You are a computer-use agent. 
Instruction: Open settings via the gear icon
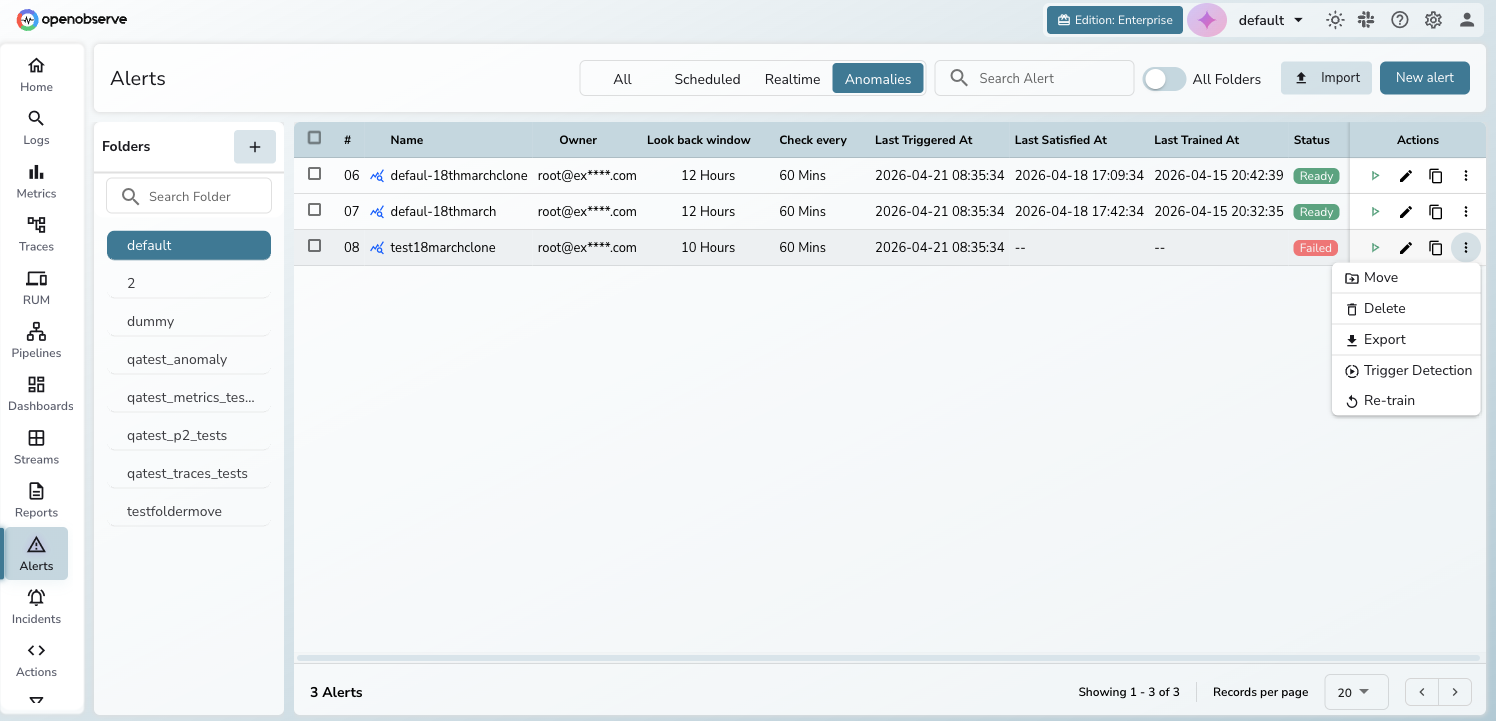1433,20
